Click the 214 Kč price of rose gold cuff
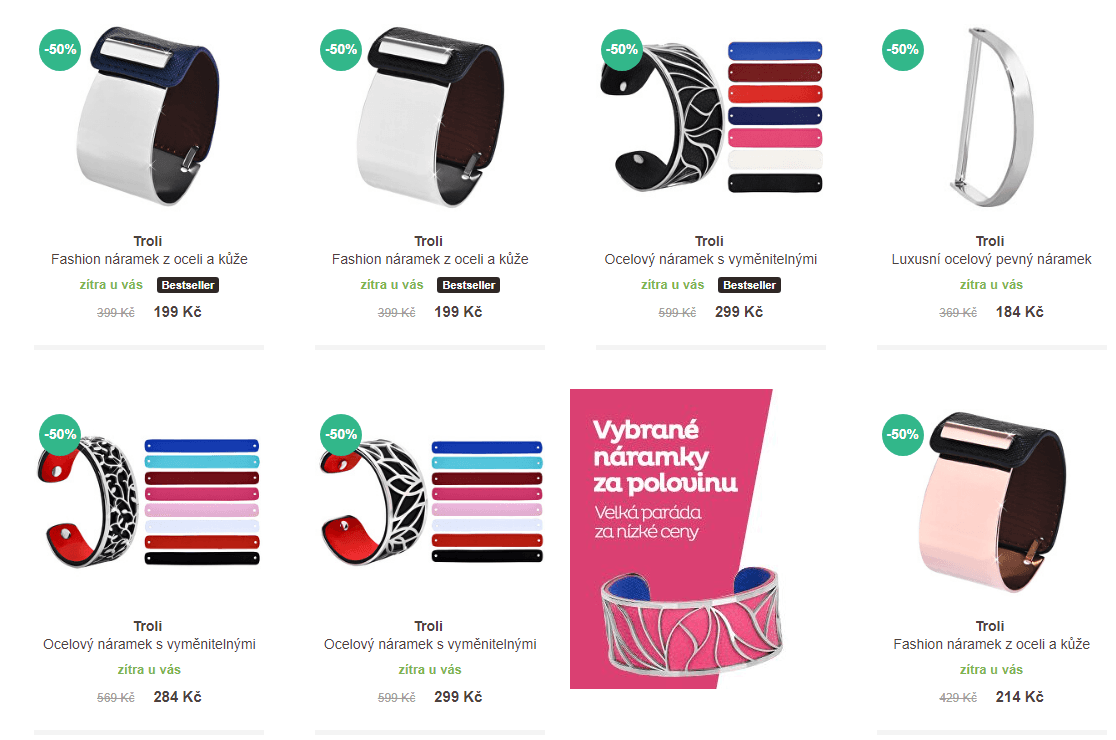 click(x=1019, y=697)
